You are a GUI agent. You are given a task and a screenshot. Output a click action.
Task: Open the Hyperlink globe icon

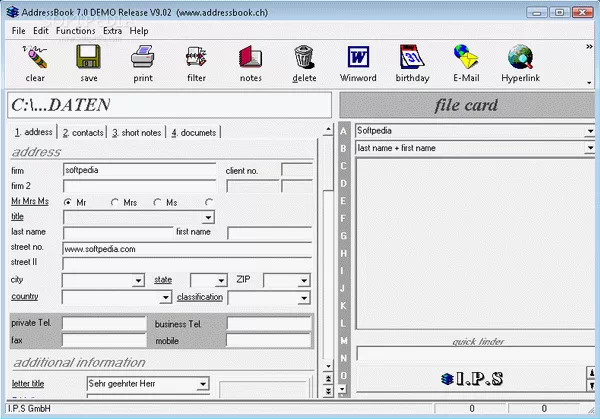point(520,57)
